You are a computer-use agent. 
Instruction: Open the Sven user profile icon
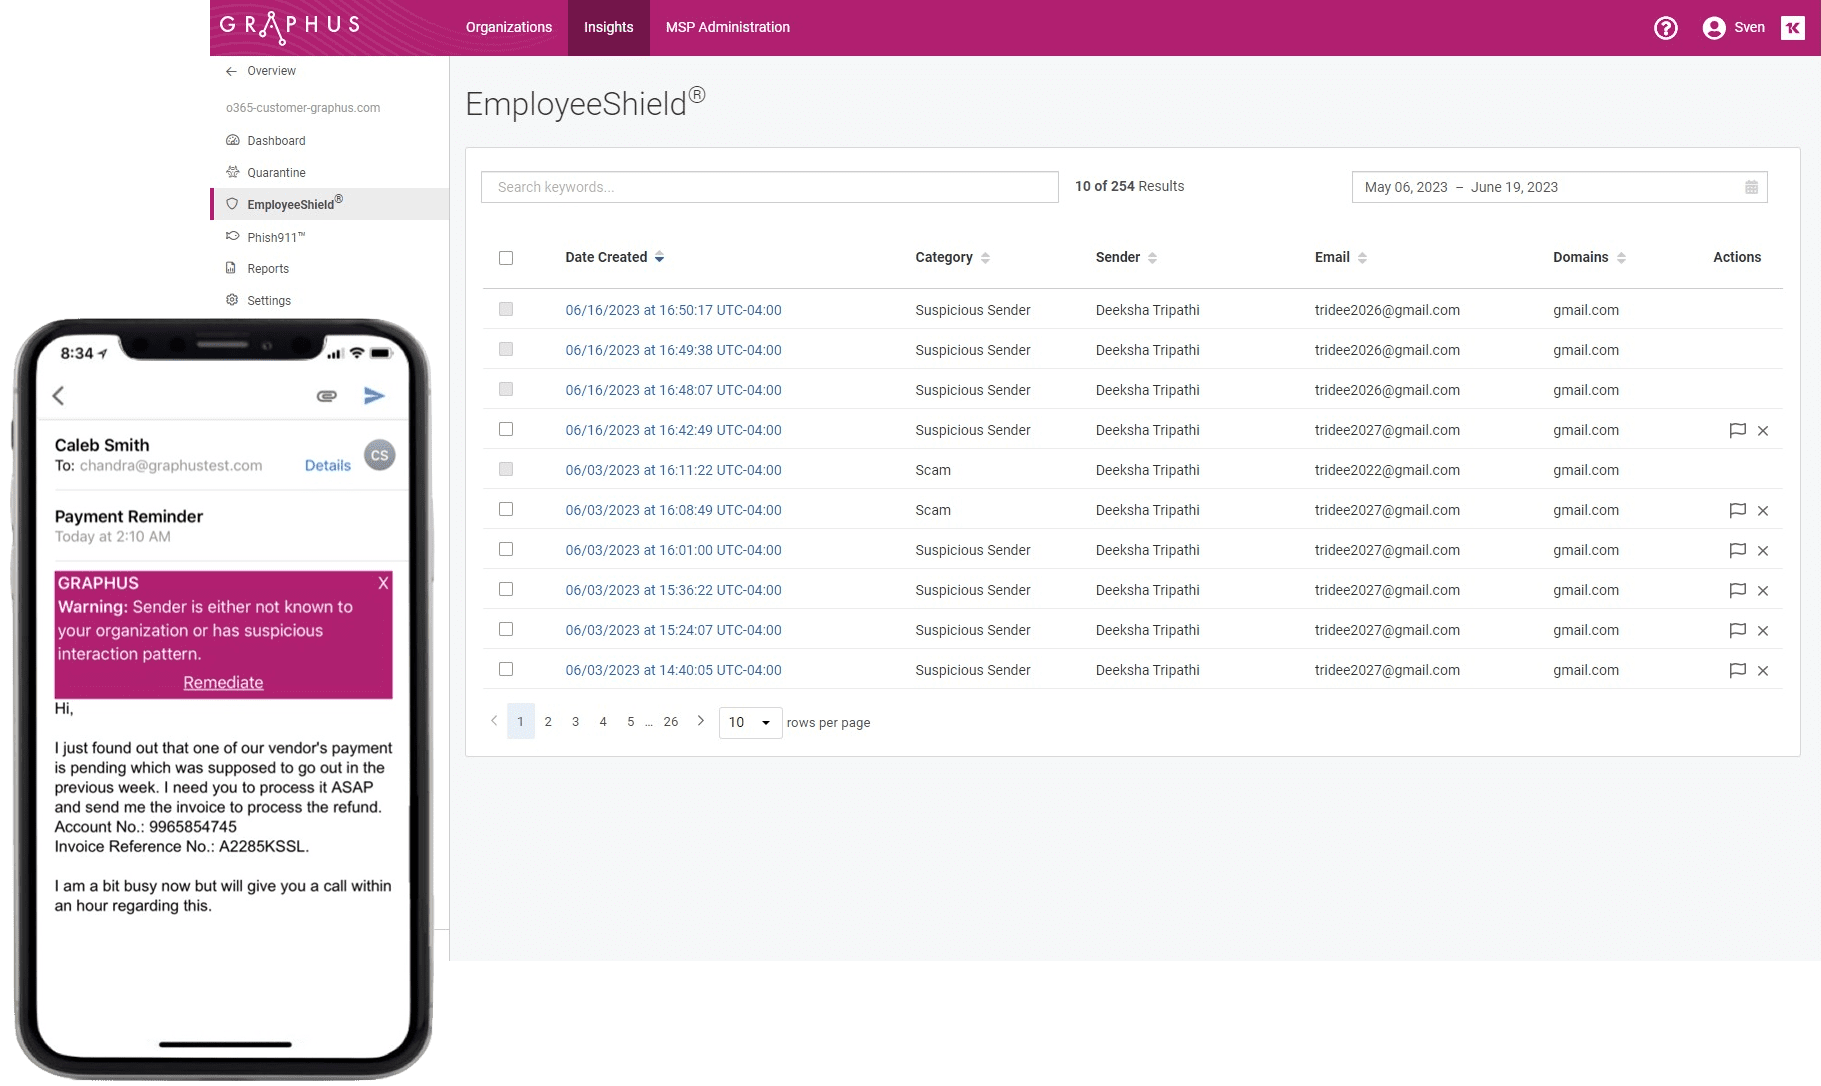1714,28
